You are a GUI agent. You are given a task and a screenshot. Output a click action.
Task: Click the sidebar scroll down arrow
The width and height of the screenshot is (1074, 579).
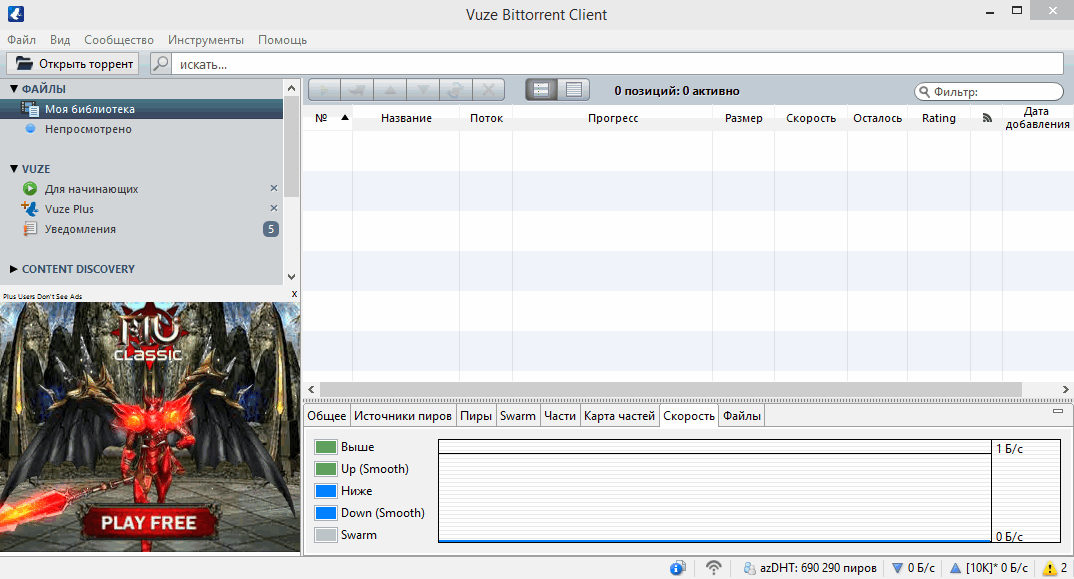pyautogui.click(x=292, y=277)
